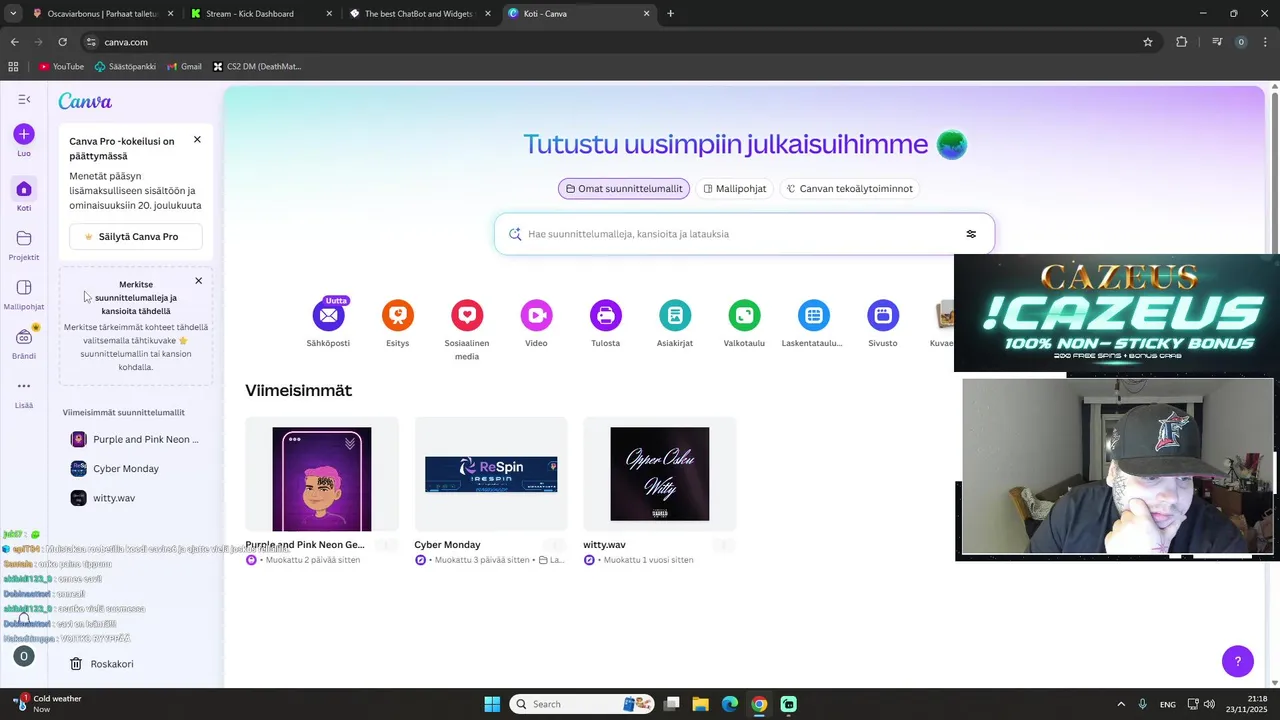Open Mallipohjat in the sidebar
Screen dimensions: 1280x720
(x=24, y=294)
